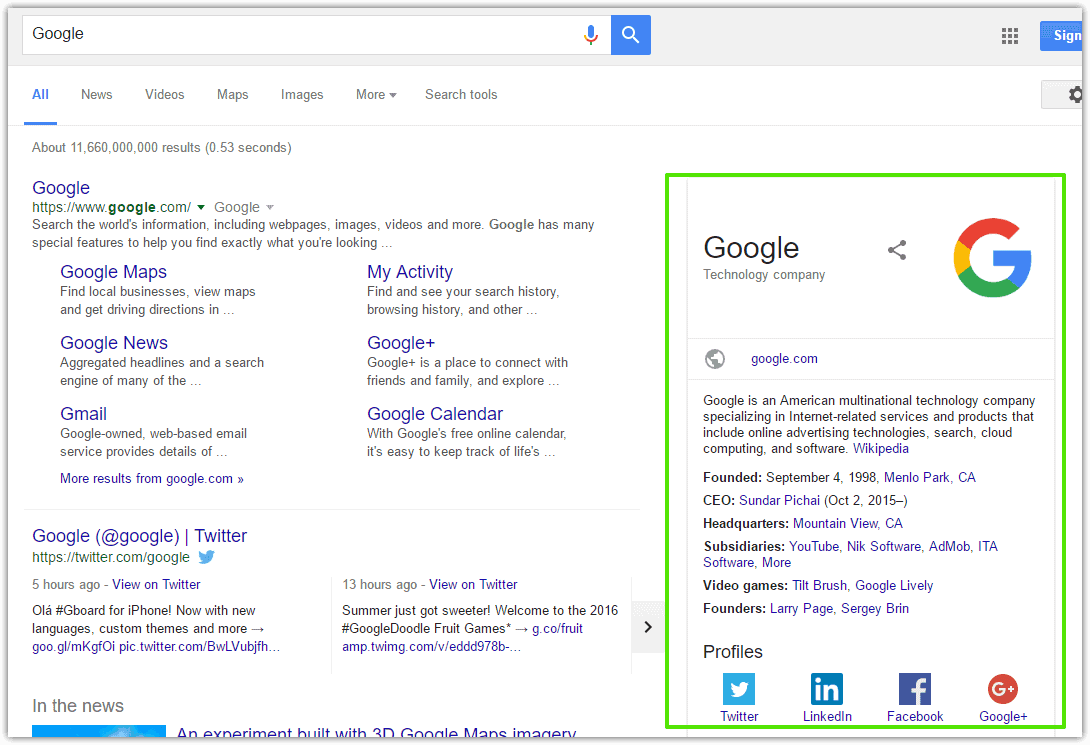Image resolution: width=1090 pixels, height=745 pixels.
Task: Click the share icon in knowledge panel
Action: [x=897, y=251]
